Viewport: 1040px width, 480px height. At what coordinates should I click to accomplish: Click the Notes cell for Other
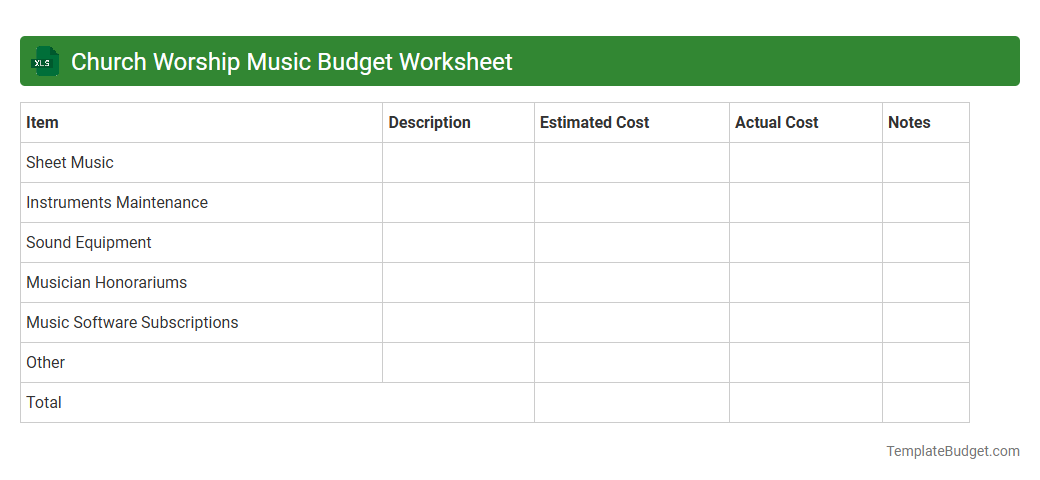point(926,363)
